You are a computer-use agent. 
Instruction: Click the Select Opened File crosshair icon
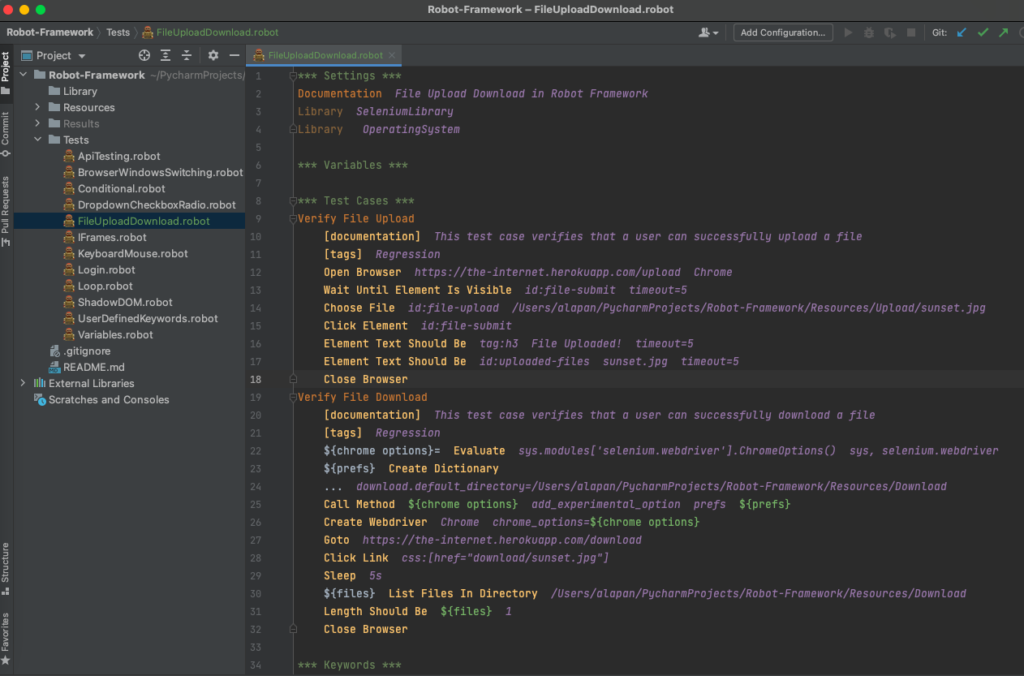pos(143,55)
